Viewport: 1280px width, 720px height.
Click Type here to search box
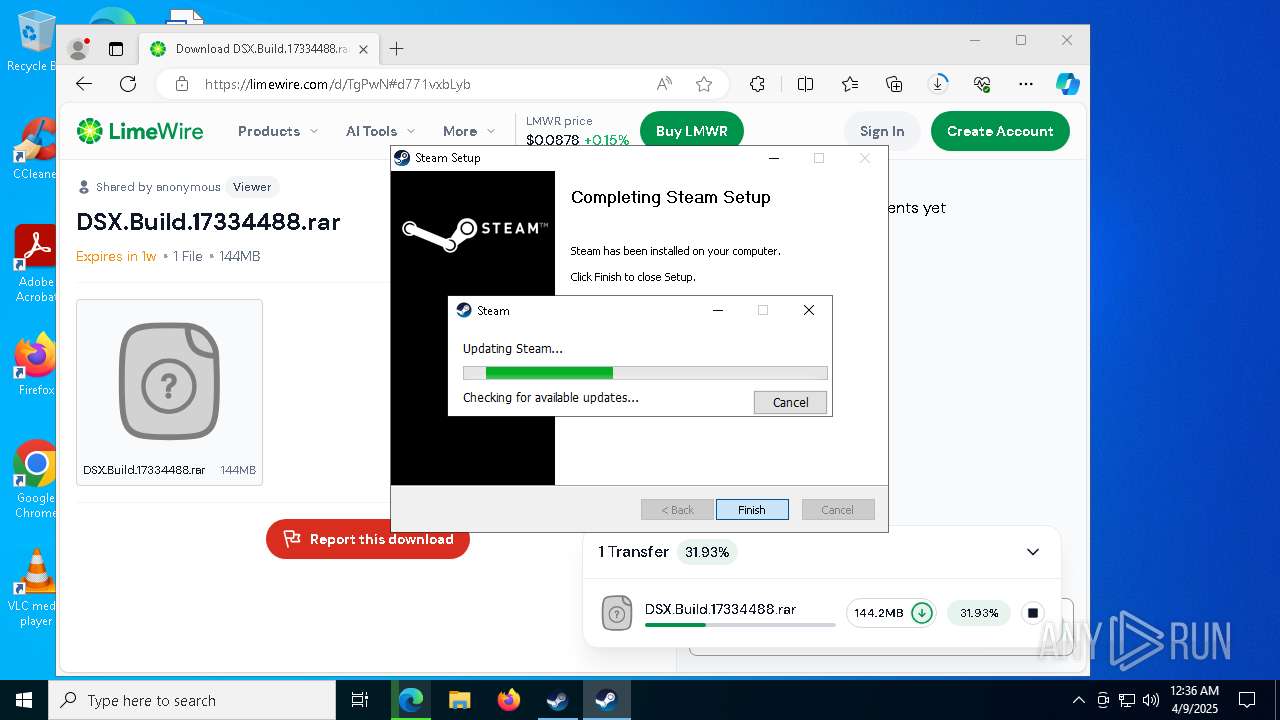pyautogui.click(x=192, y=700)
